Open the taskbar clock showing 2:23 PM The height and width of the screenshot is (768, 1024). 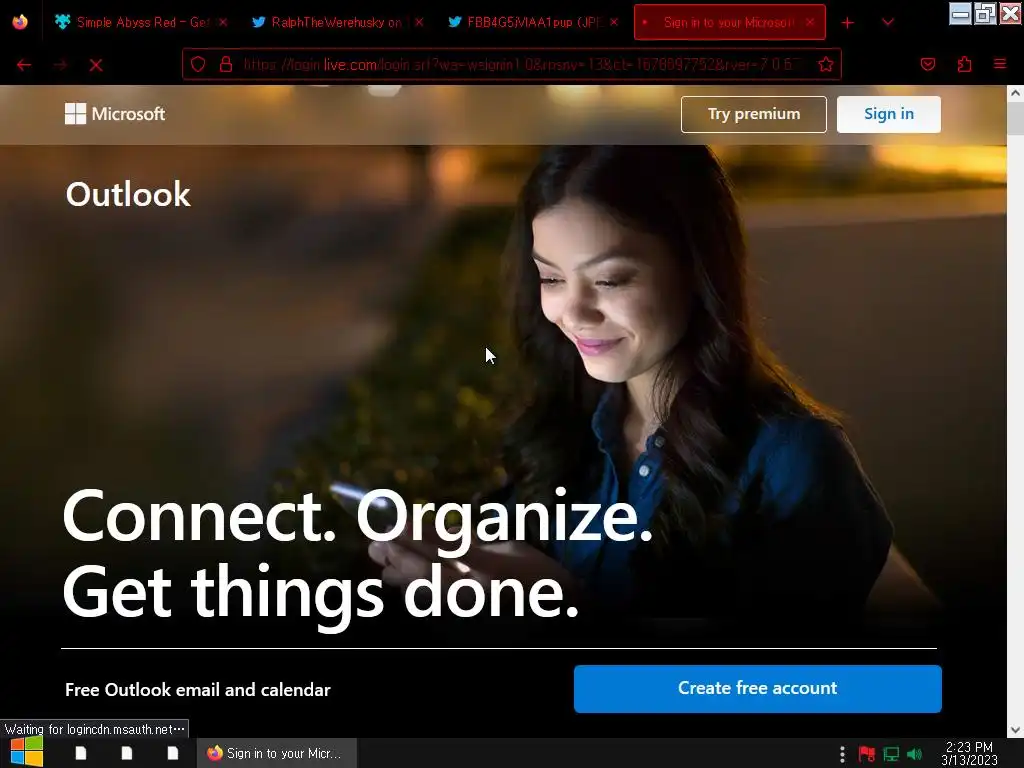970,753
